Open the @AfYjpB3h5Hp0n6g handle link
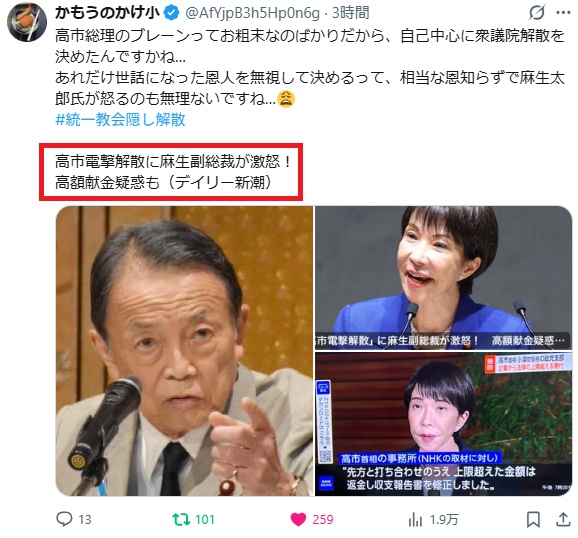This screenshot has width=578, height=538. [253, 13]
